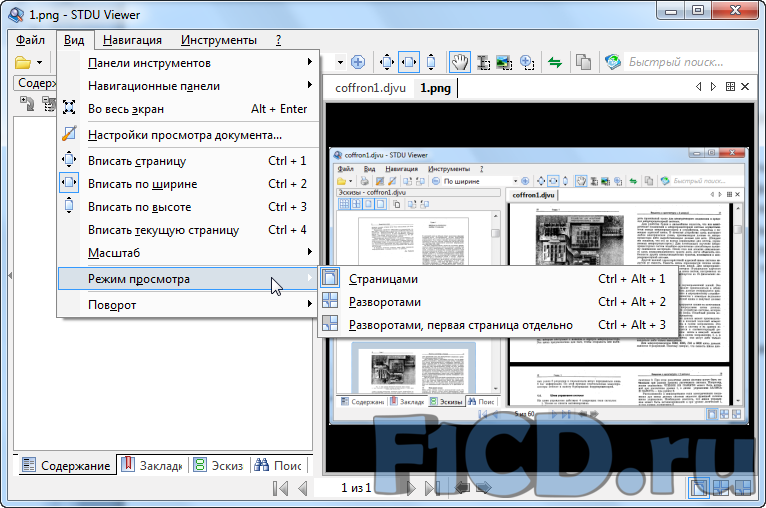766x508 pixels.
Task: Open the tab list grid icon
Action: pyautogui.click(x=730, y=86)
